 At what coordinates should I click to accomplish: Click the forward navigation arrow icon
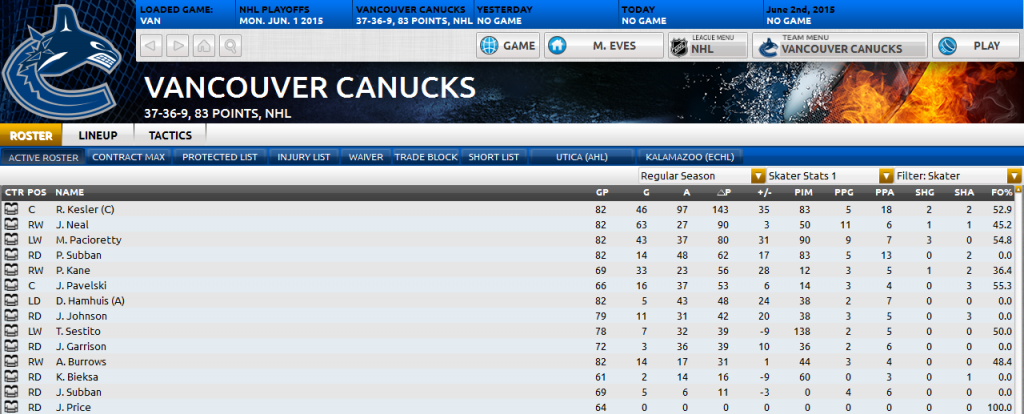pos(178,46)
